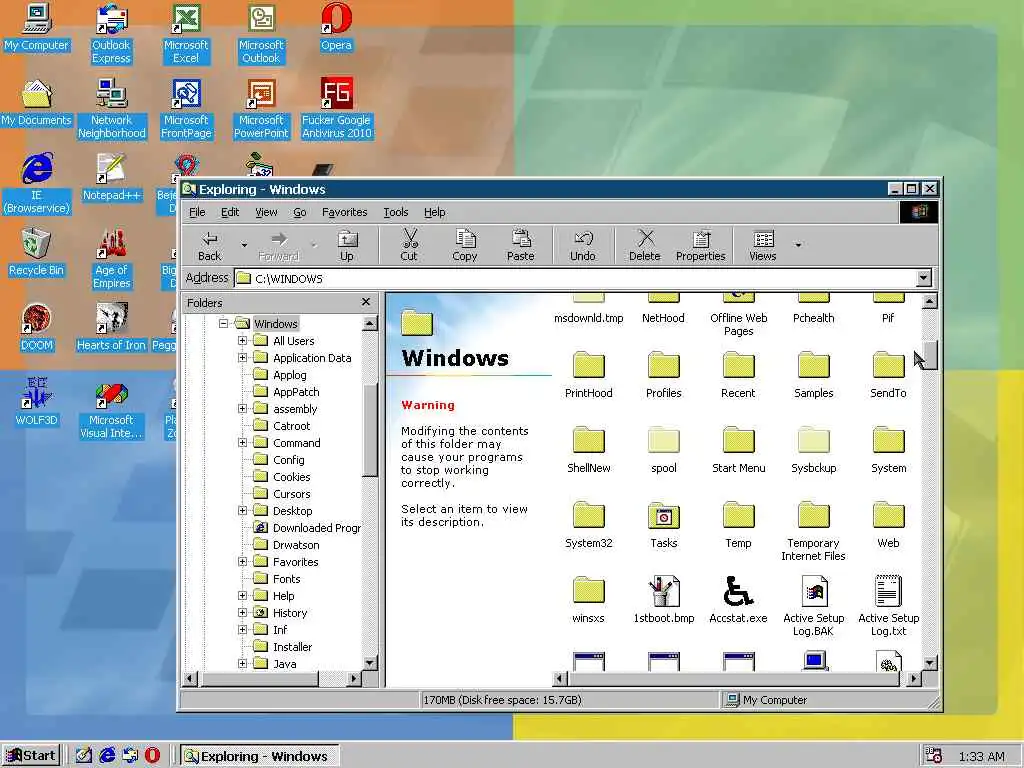Open the Edit menu
This screenshot has width=1024, height=768.
(x=230, y=212)
